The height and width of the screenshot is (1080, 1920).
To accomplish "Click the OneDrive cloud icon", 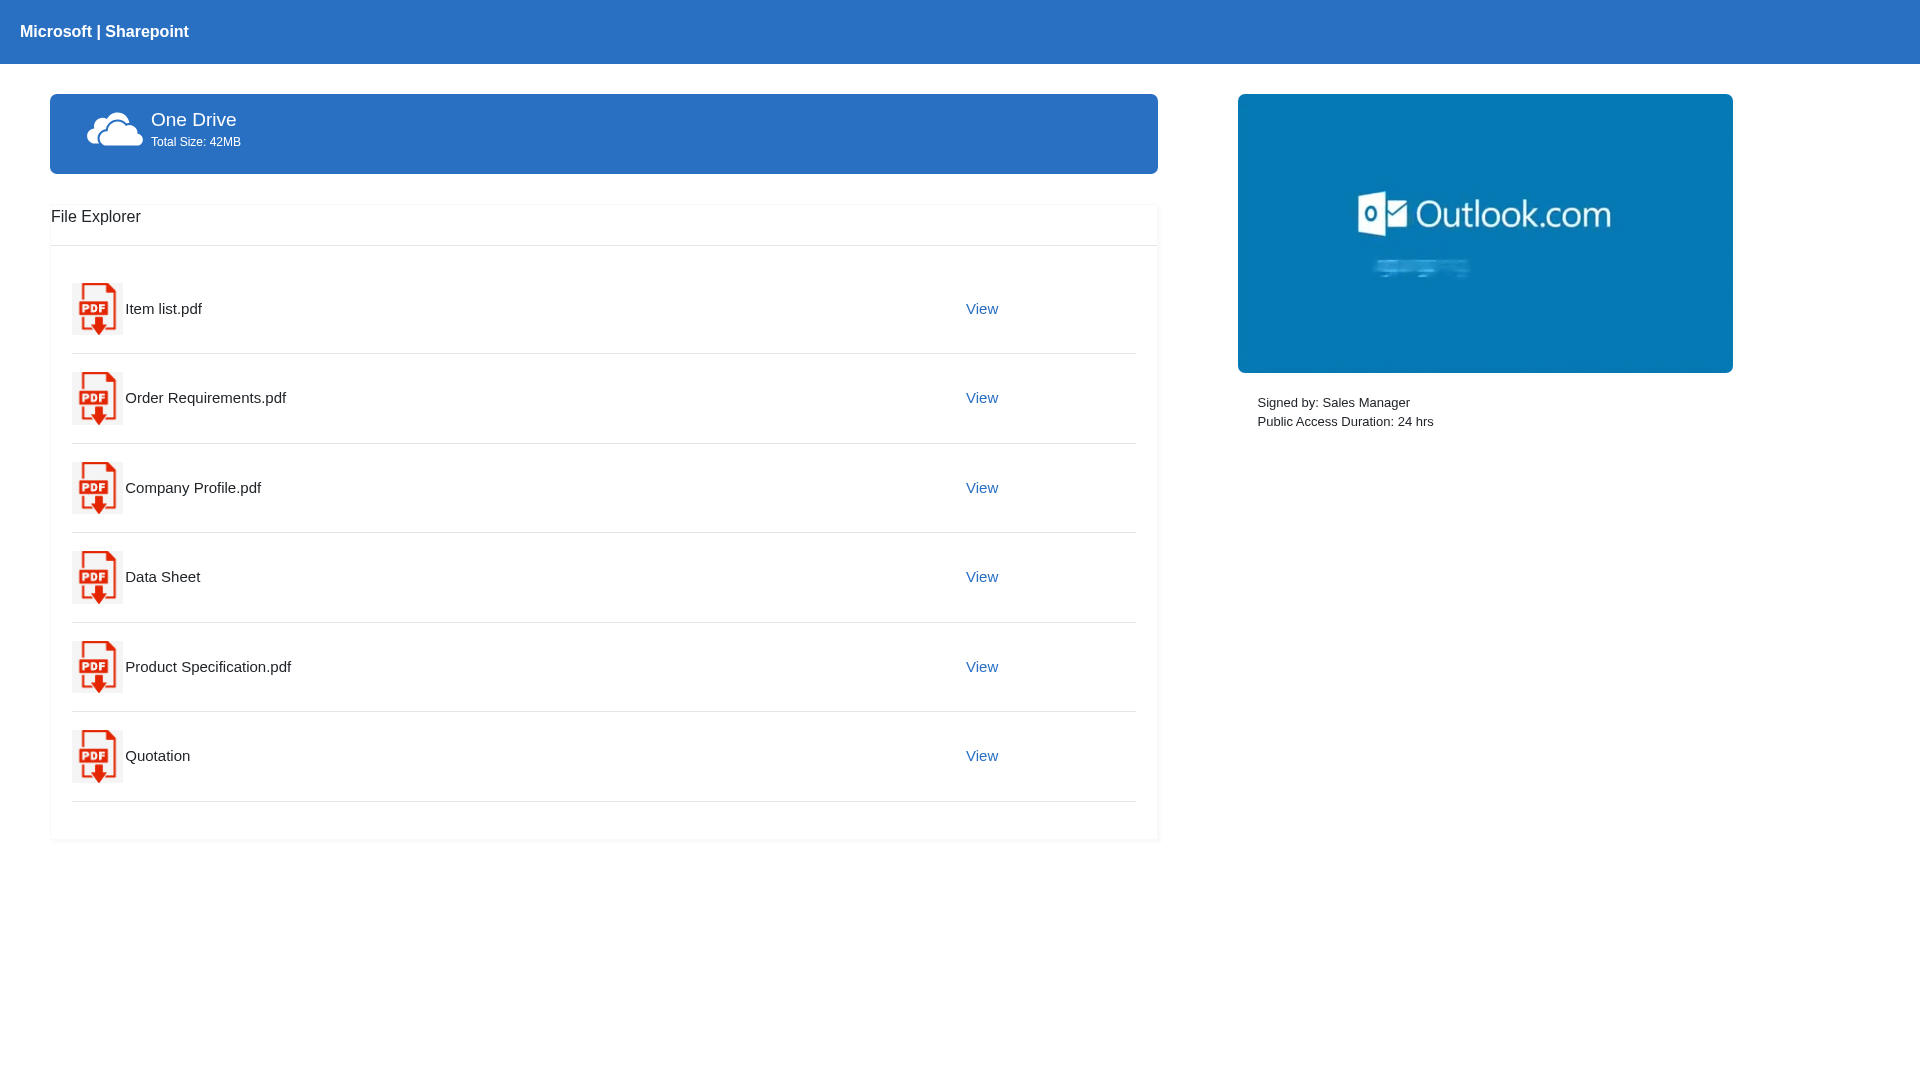I will tap(115, 130).
